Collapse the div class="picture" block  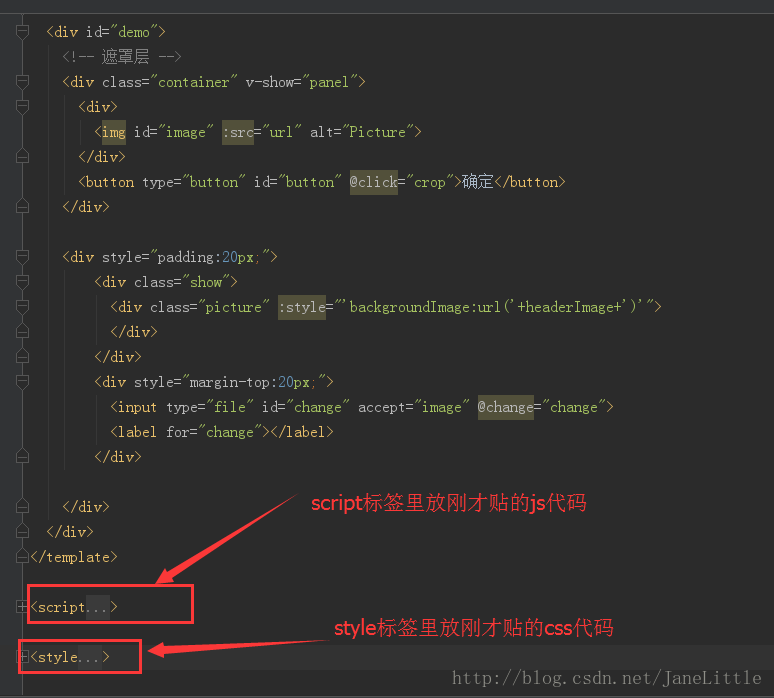coord(22,307)
